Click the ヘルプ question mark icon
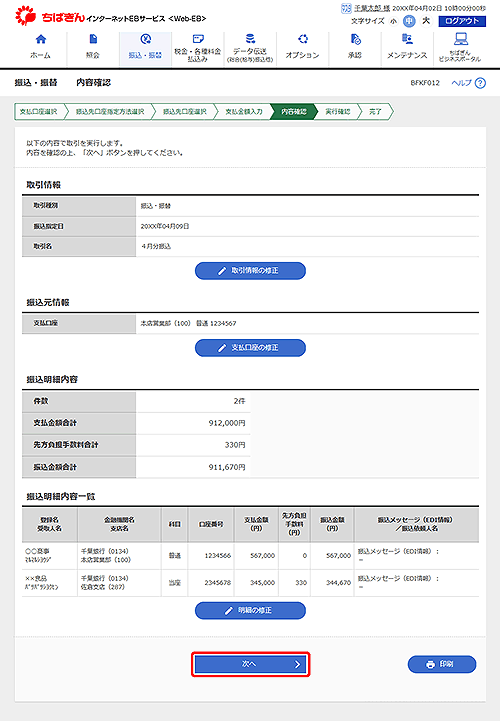The image size is (500, 721). (480, 83)
